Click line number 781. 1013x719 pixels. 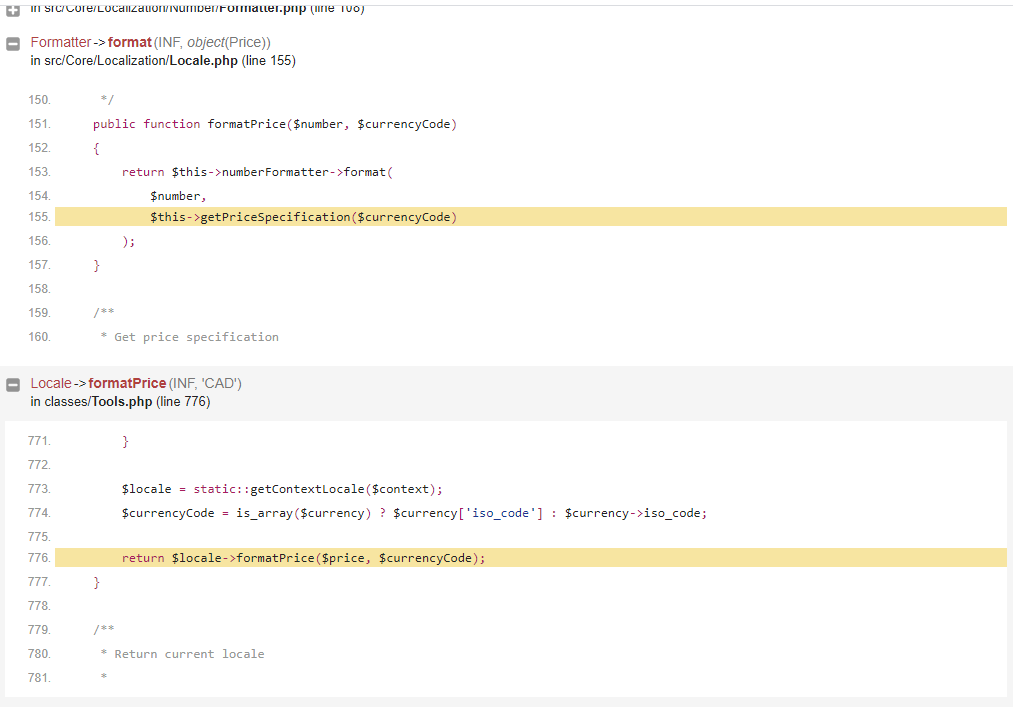tap(39, 678)
